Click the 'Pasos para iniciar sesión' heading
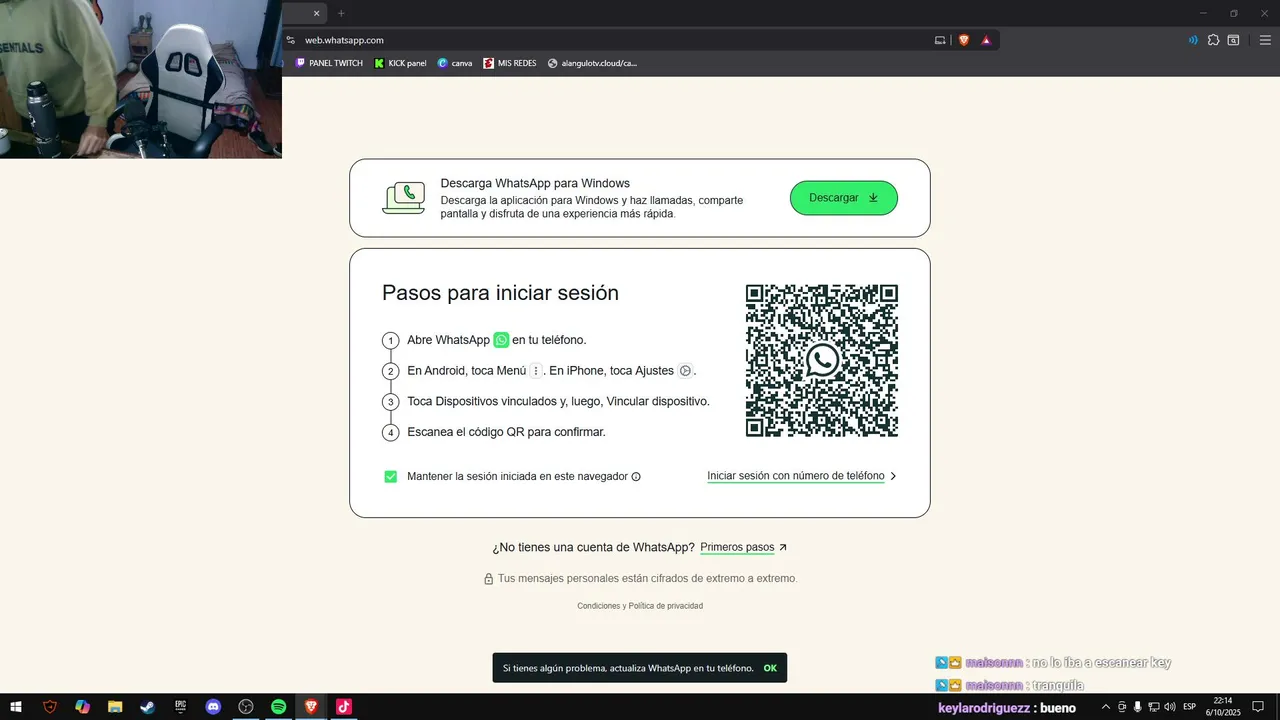 [x=500, y=293]
